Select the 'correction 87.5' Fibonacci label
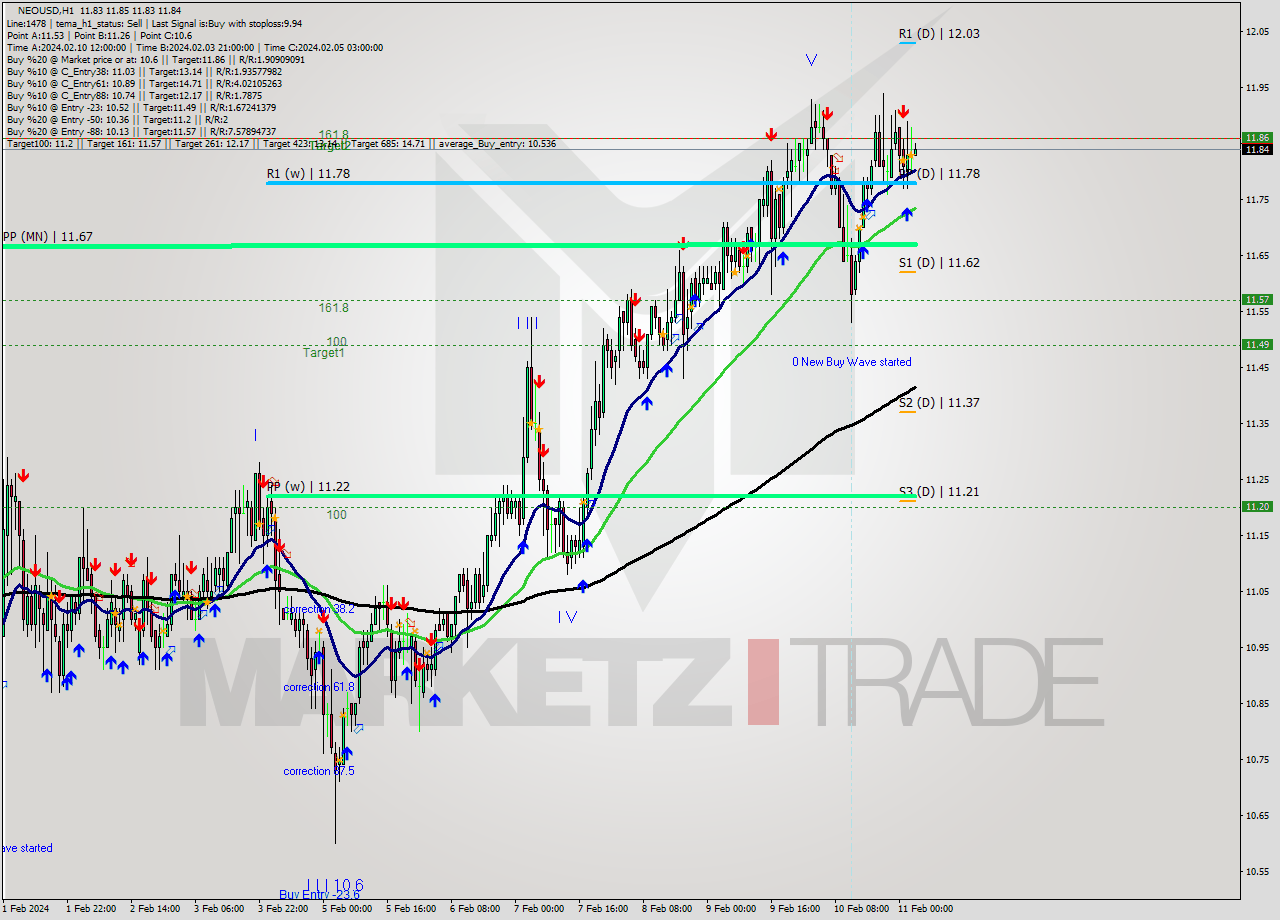This screenshot has width=1280, height=920. point(319,771)
